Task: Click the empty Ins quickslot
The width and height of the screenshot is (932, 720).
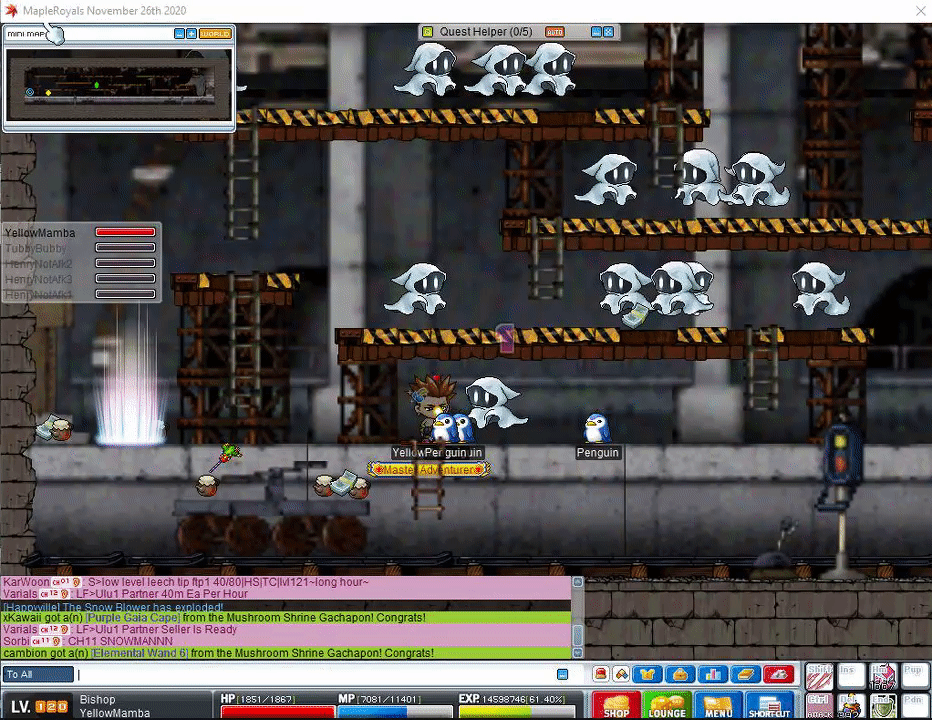Action: [851, 677]
